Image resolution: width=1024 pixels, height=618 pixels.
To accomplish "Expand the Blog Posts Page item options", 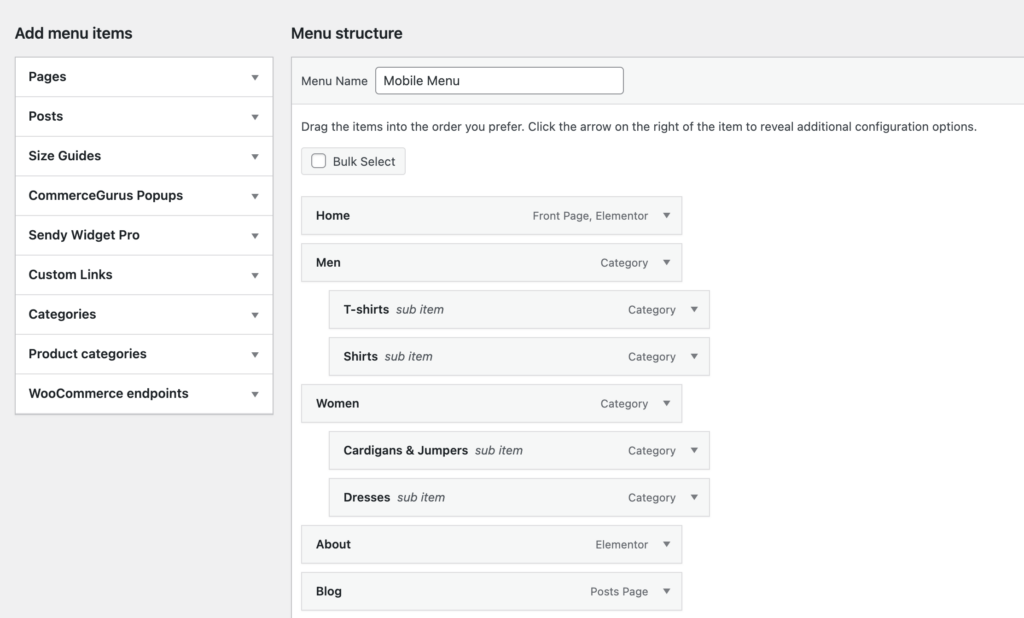I will click(667, 591).
